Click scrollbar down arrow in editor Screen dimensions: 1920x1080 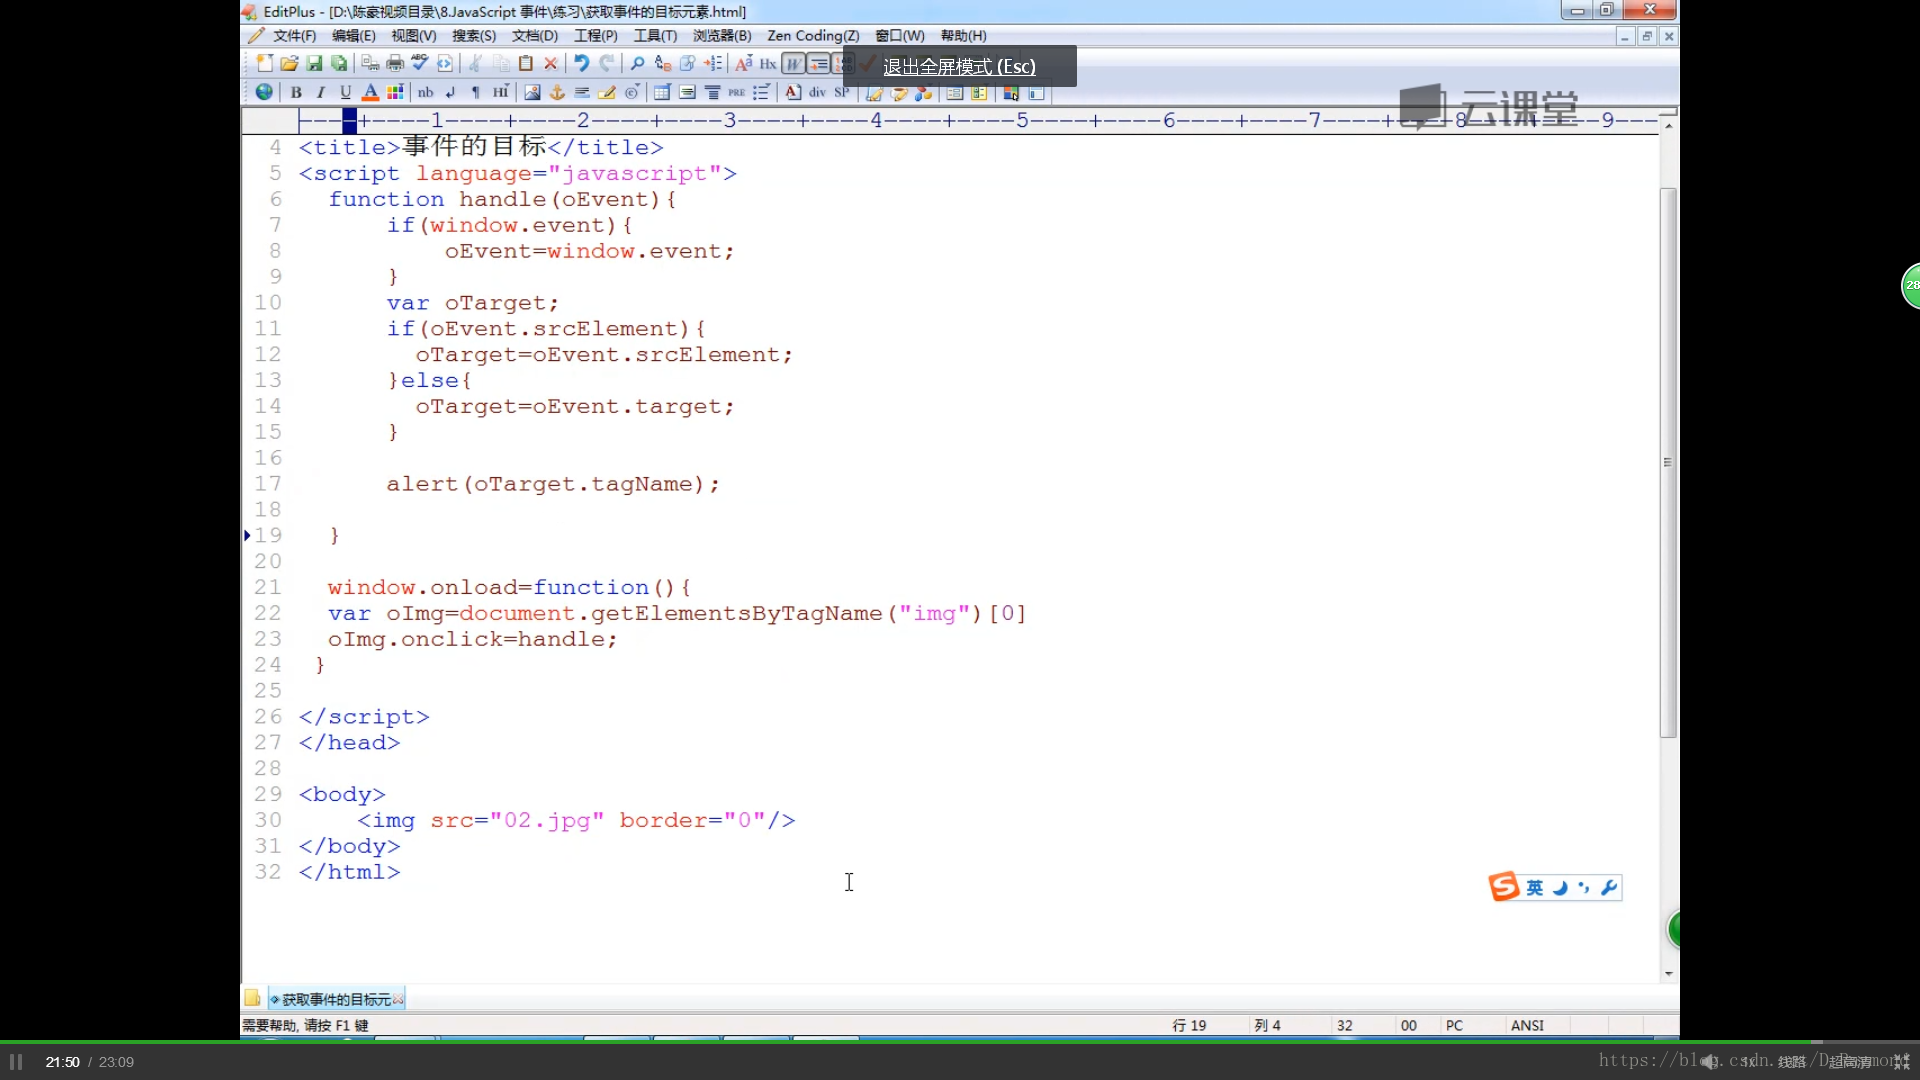click(1668, 974)
